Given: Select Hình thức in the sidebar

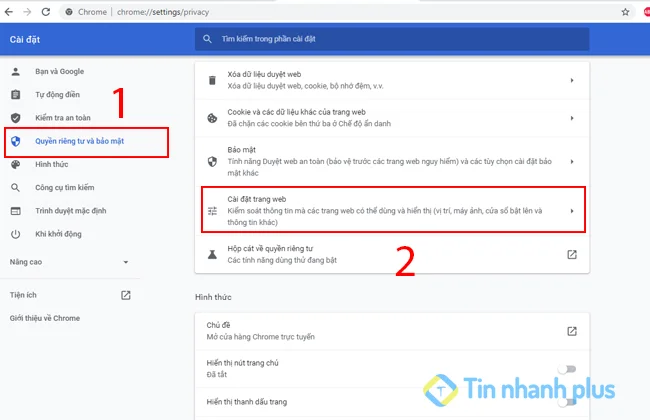Looking at the screenshot, I should pos(51,164).
